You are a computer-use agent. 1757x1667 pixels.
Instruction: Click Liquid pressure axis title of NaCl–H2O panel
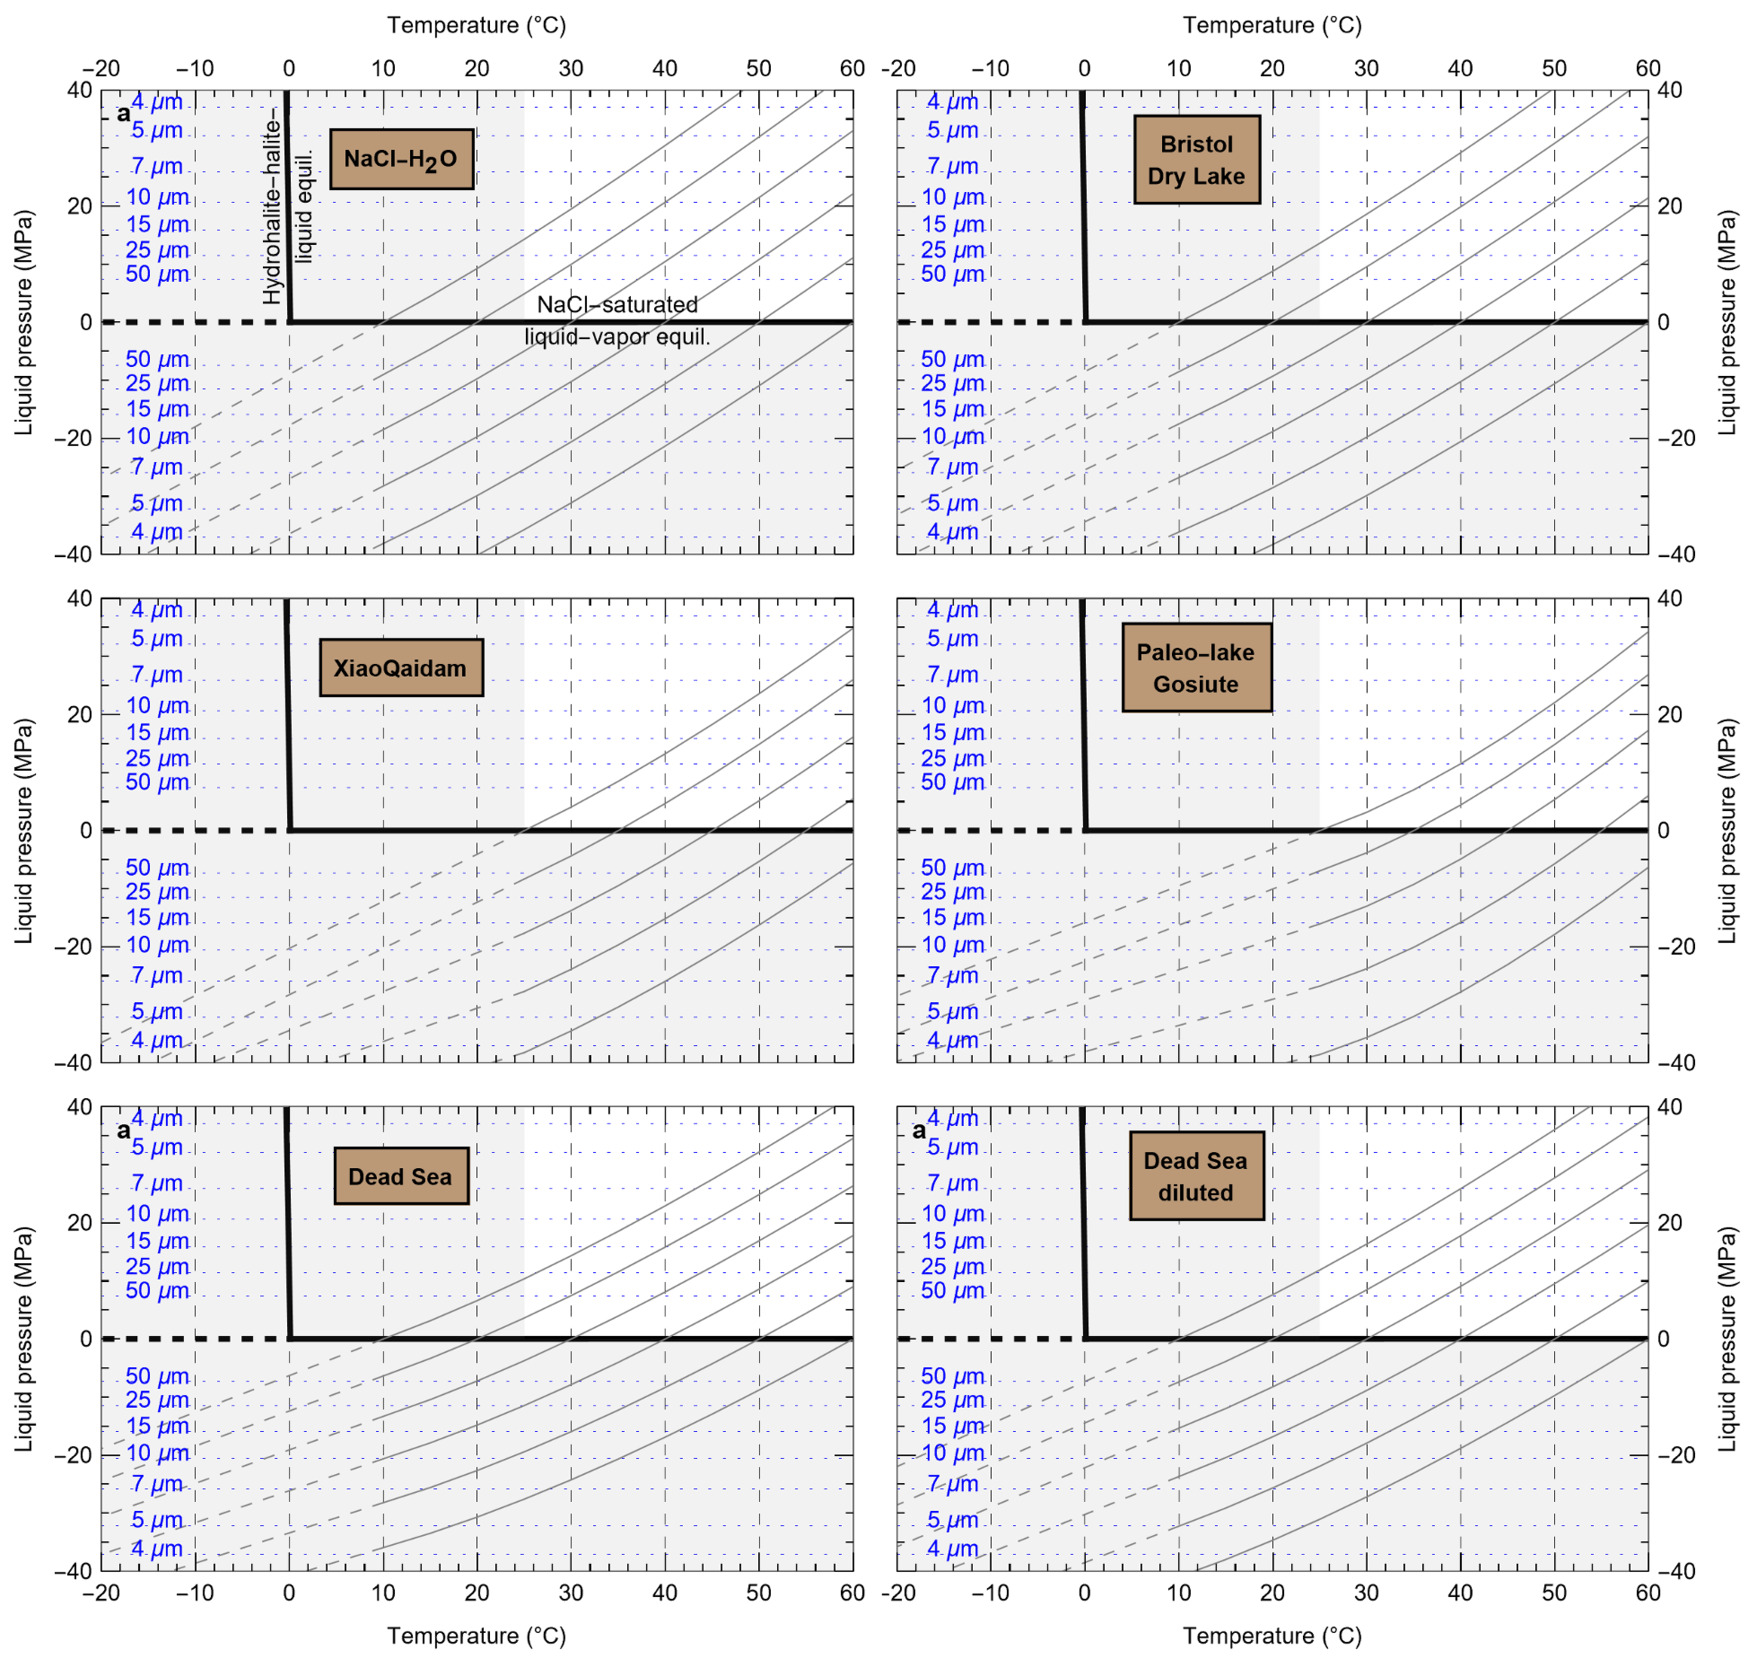[24, 322]
